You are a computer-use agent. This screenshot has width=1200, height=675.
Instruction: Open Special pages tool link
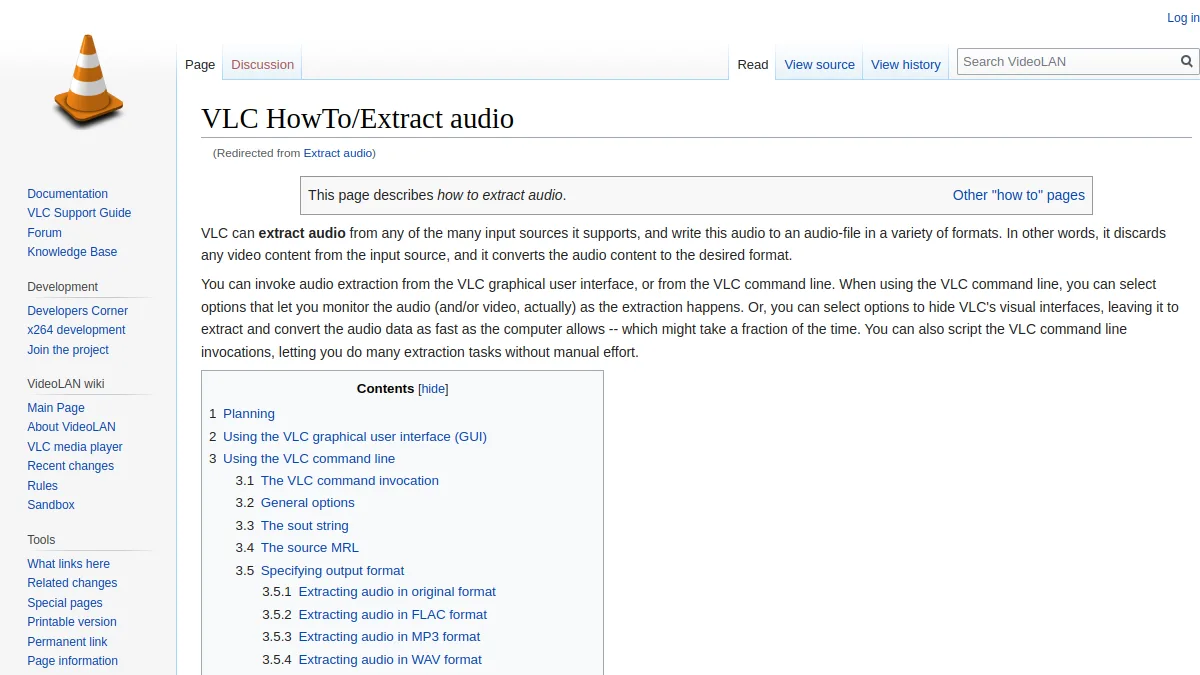65,603
